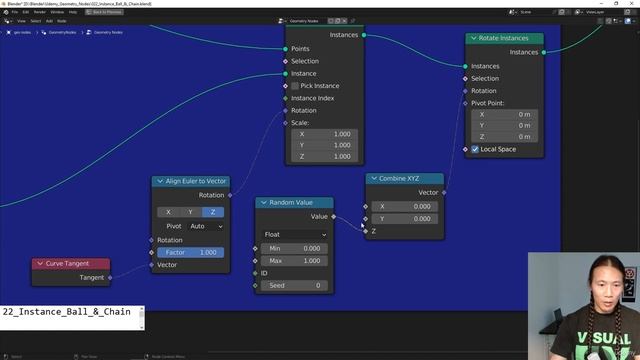This screenshot has height=360, width=640.
Task: Click the 'geo nodes' object breadcrumb icon
Action: point(9,32)
